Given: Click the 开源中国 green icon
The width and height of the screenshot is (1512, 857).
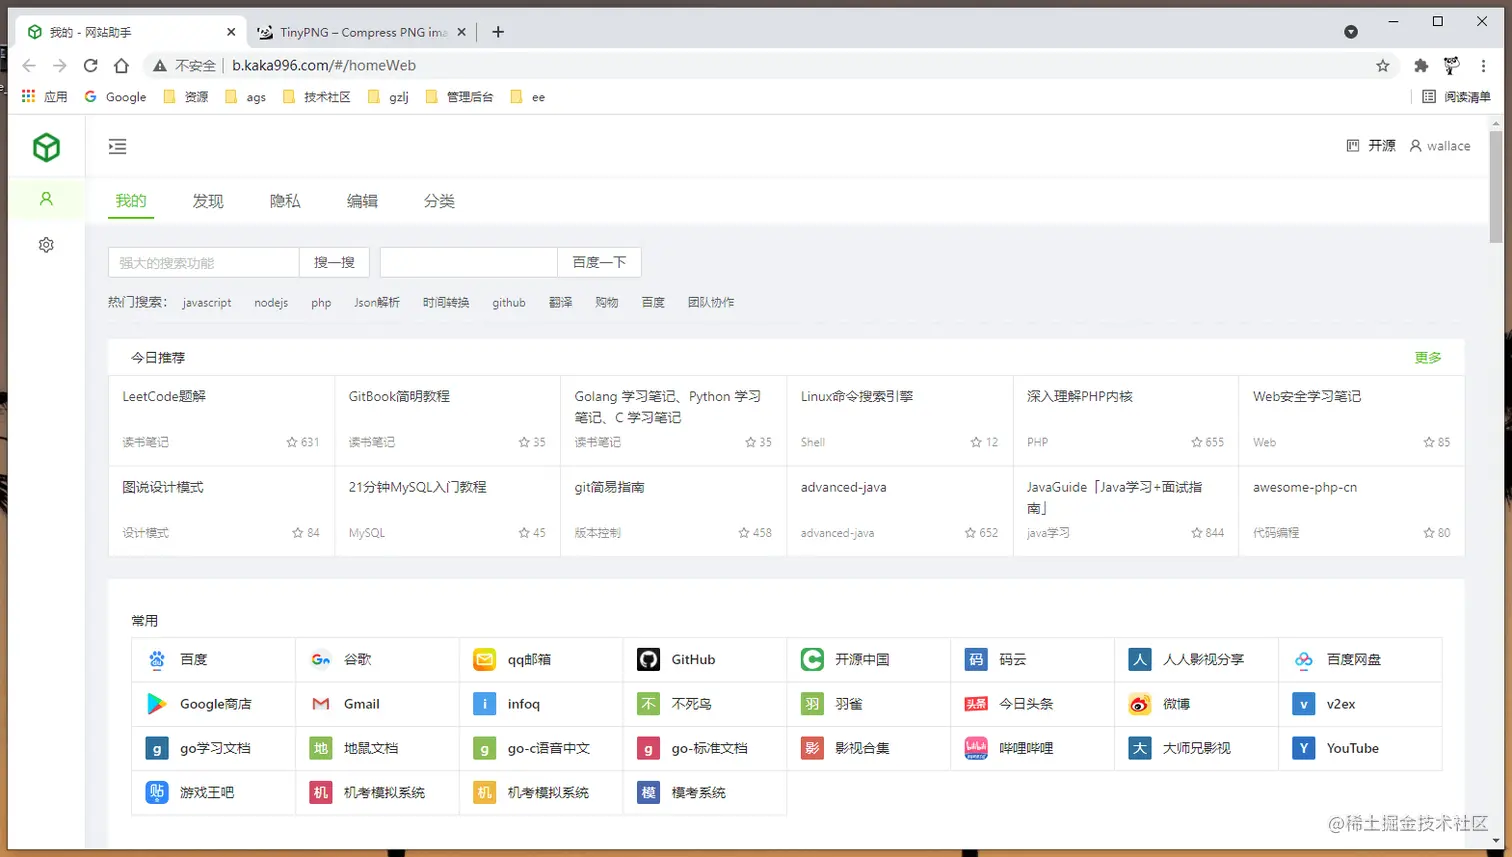Looking at the screenshot, I should [x=812, y=660].
